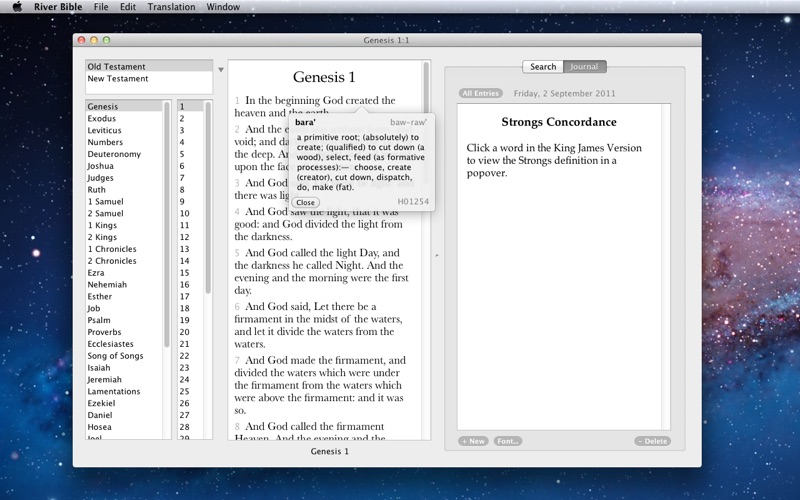Open the Apple menu
800x500 pixels.
(16, 7)
